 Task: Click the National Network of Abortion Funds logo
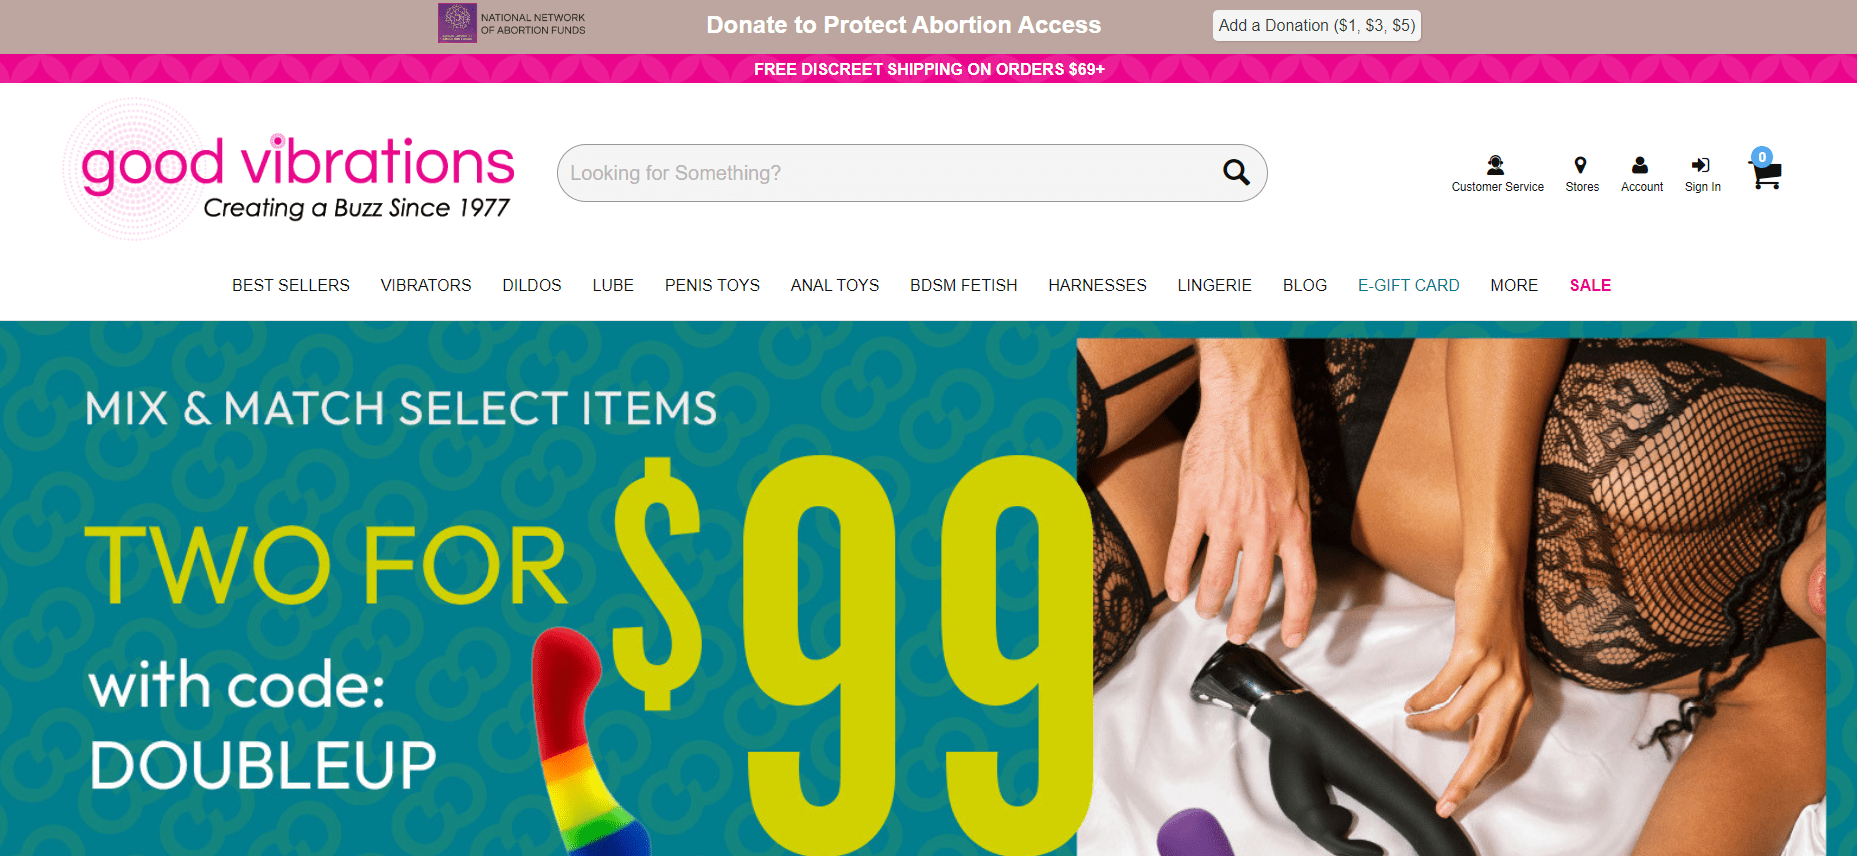click(512, 23)
